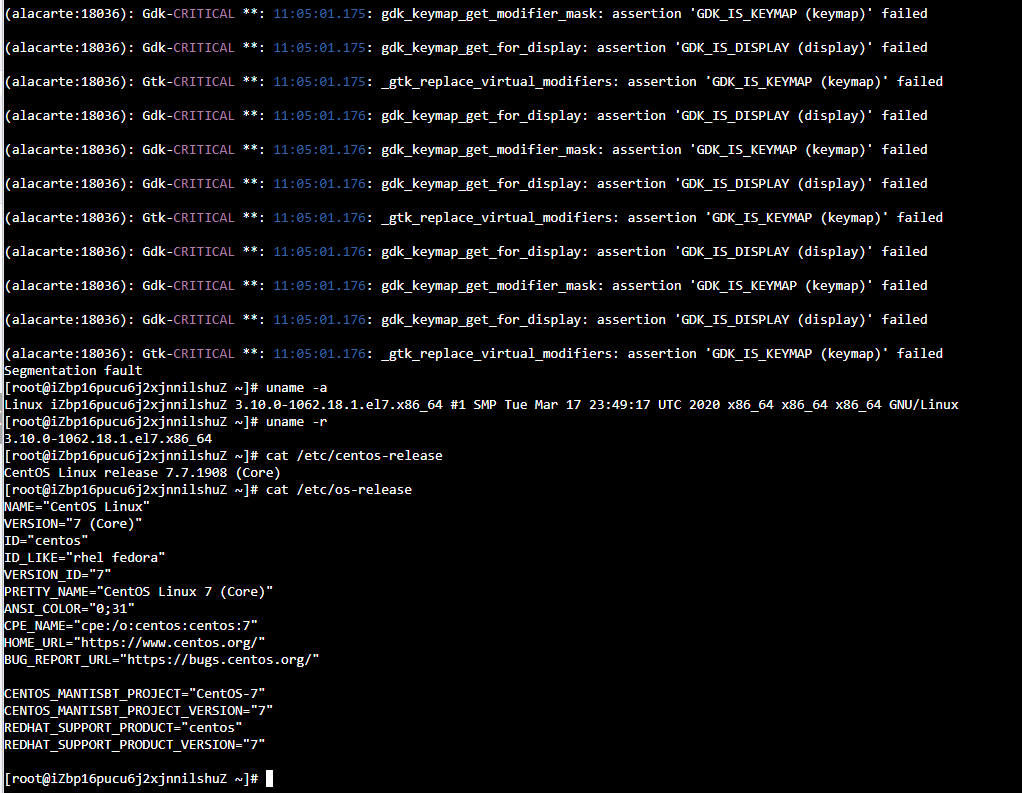Image resolution: width=1022 pixels, height=793 pixels.
Task: Click the https://www.centos.org/ home URL
Action: (172, 643)
